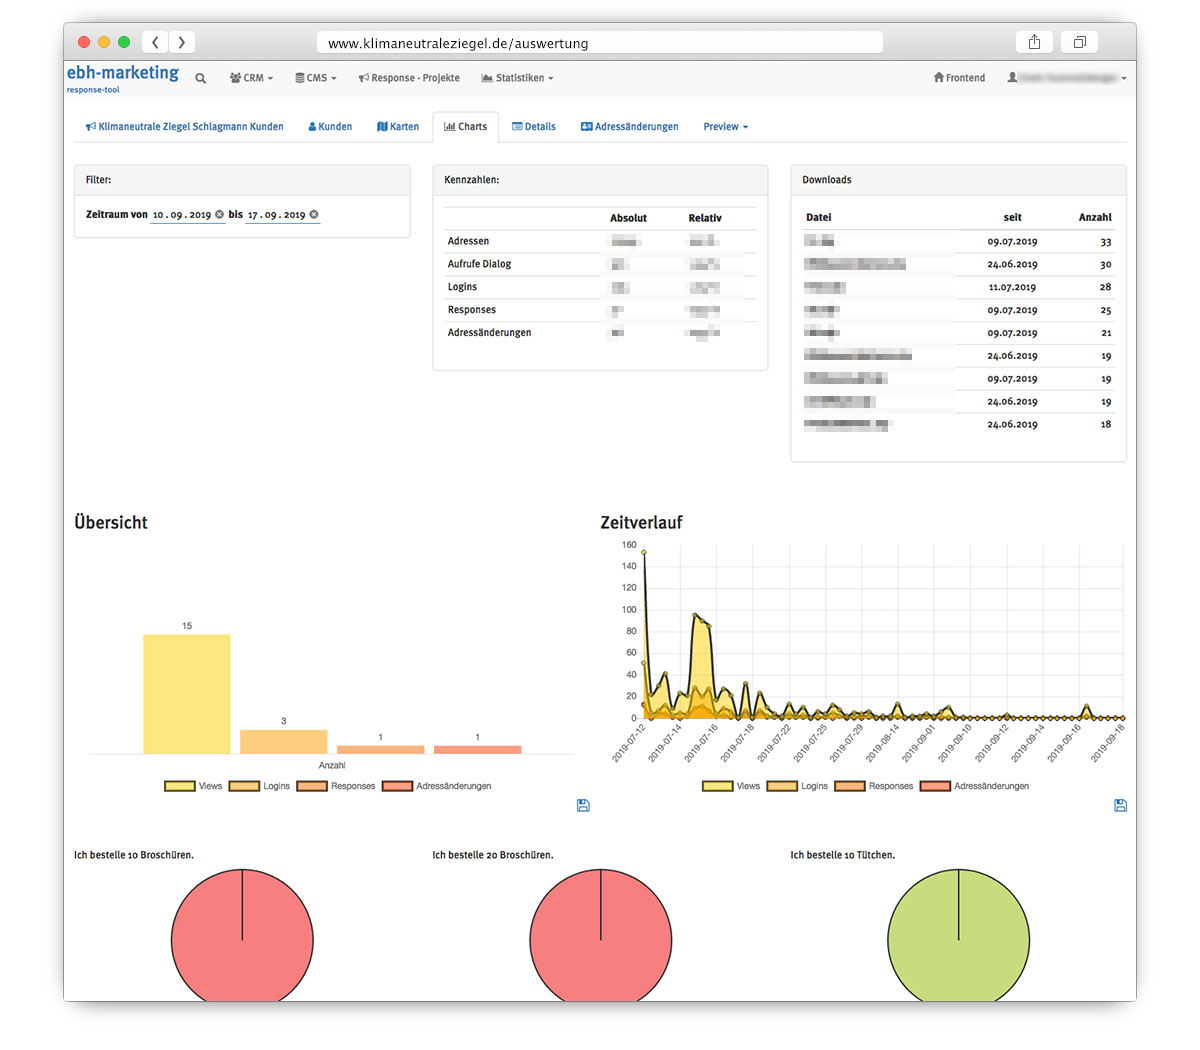Click the browser share icon
The height and width of the screenshot is (1050, 1200).
click(x=1034, y=42)
